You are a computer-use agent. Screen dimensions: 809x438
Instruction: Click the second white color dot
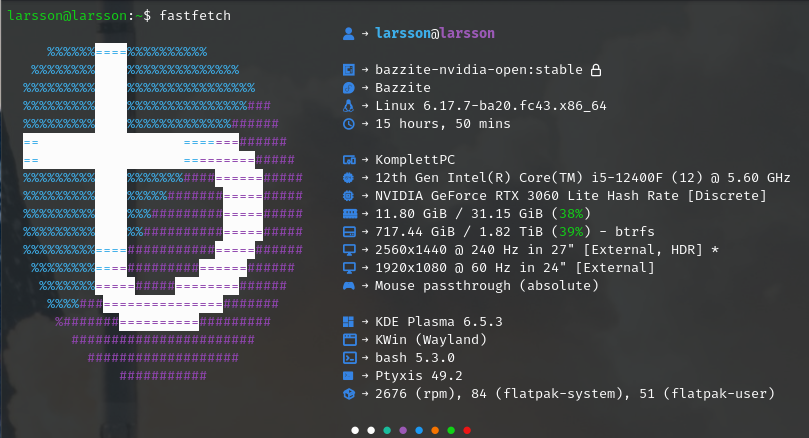371,430
